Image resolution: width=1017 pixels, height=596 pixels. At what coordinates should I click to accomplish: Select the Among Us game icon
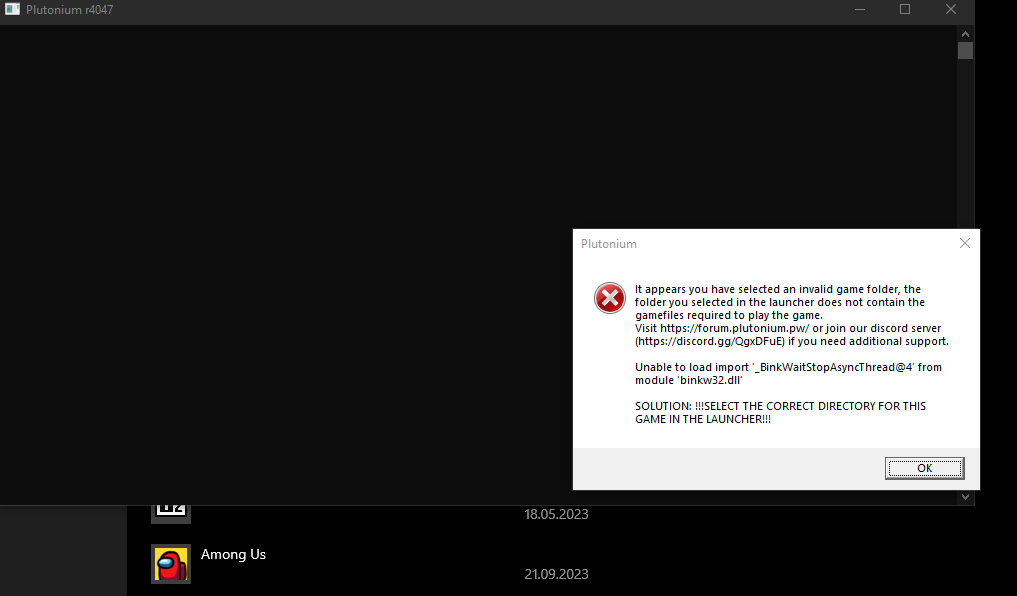tap(171, 564)
